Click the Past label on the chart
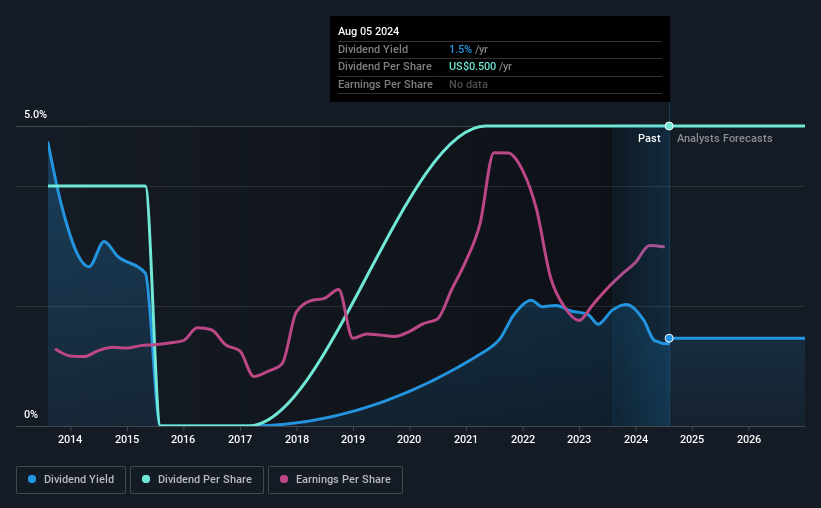This screenshot has width=821, height=508. [x=649, y=138]
